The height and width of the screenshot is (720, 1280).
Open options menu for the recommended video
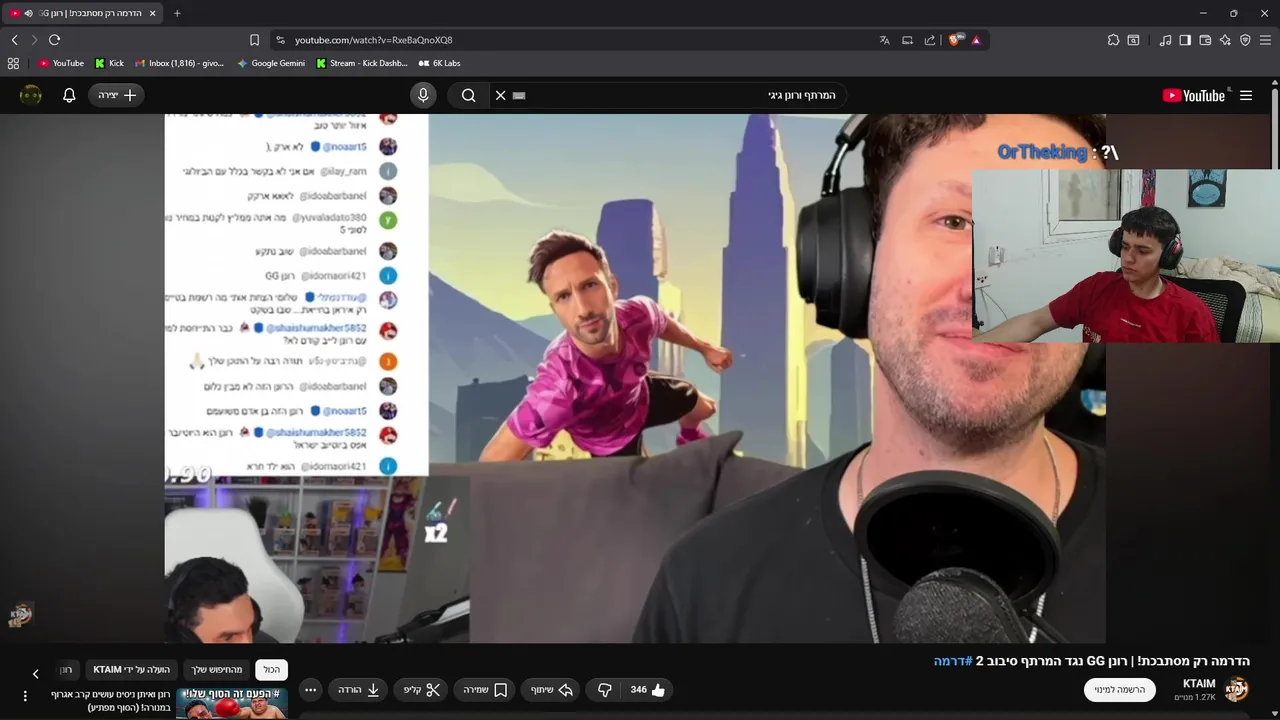click(x=26, y=696)
